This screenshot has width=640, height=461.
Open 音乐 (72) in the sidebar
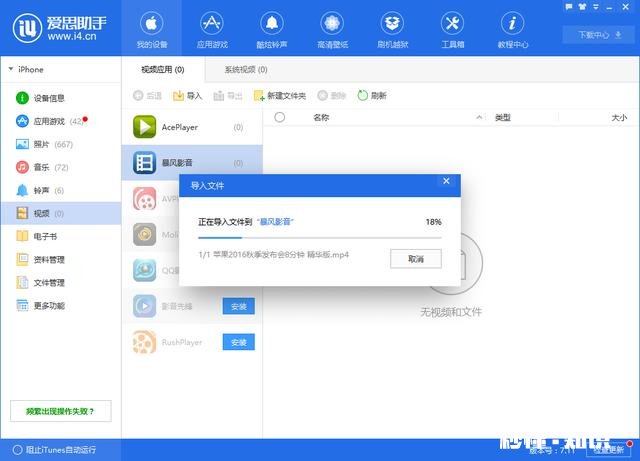[61, 167]
